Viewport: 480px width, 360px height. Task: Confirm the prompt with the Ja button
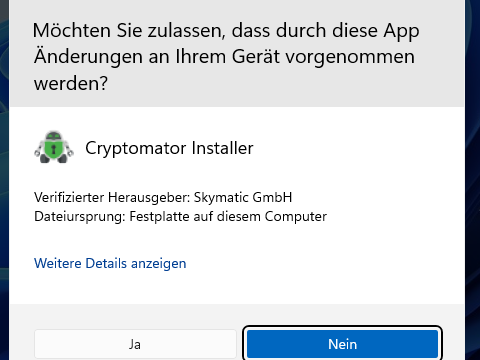135,344
